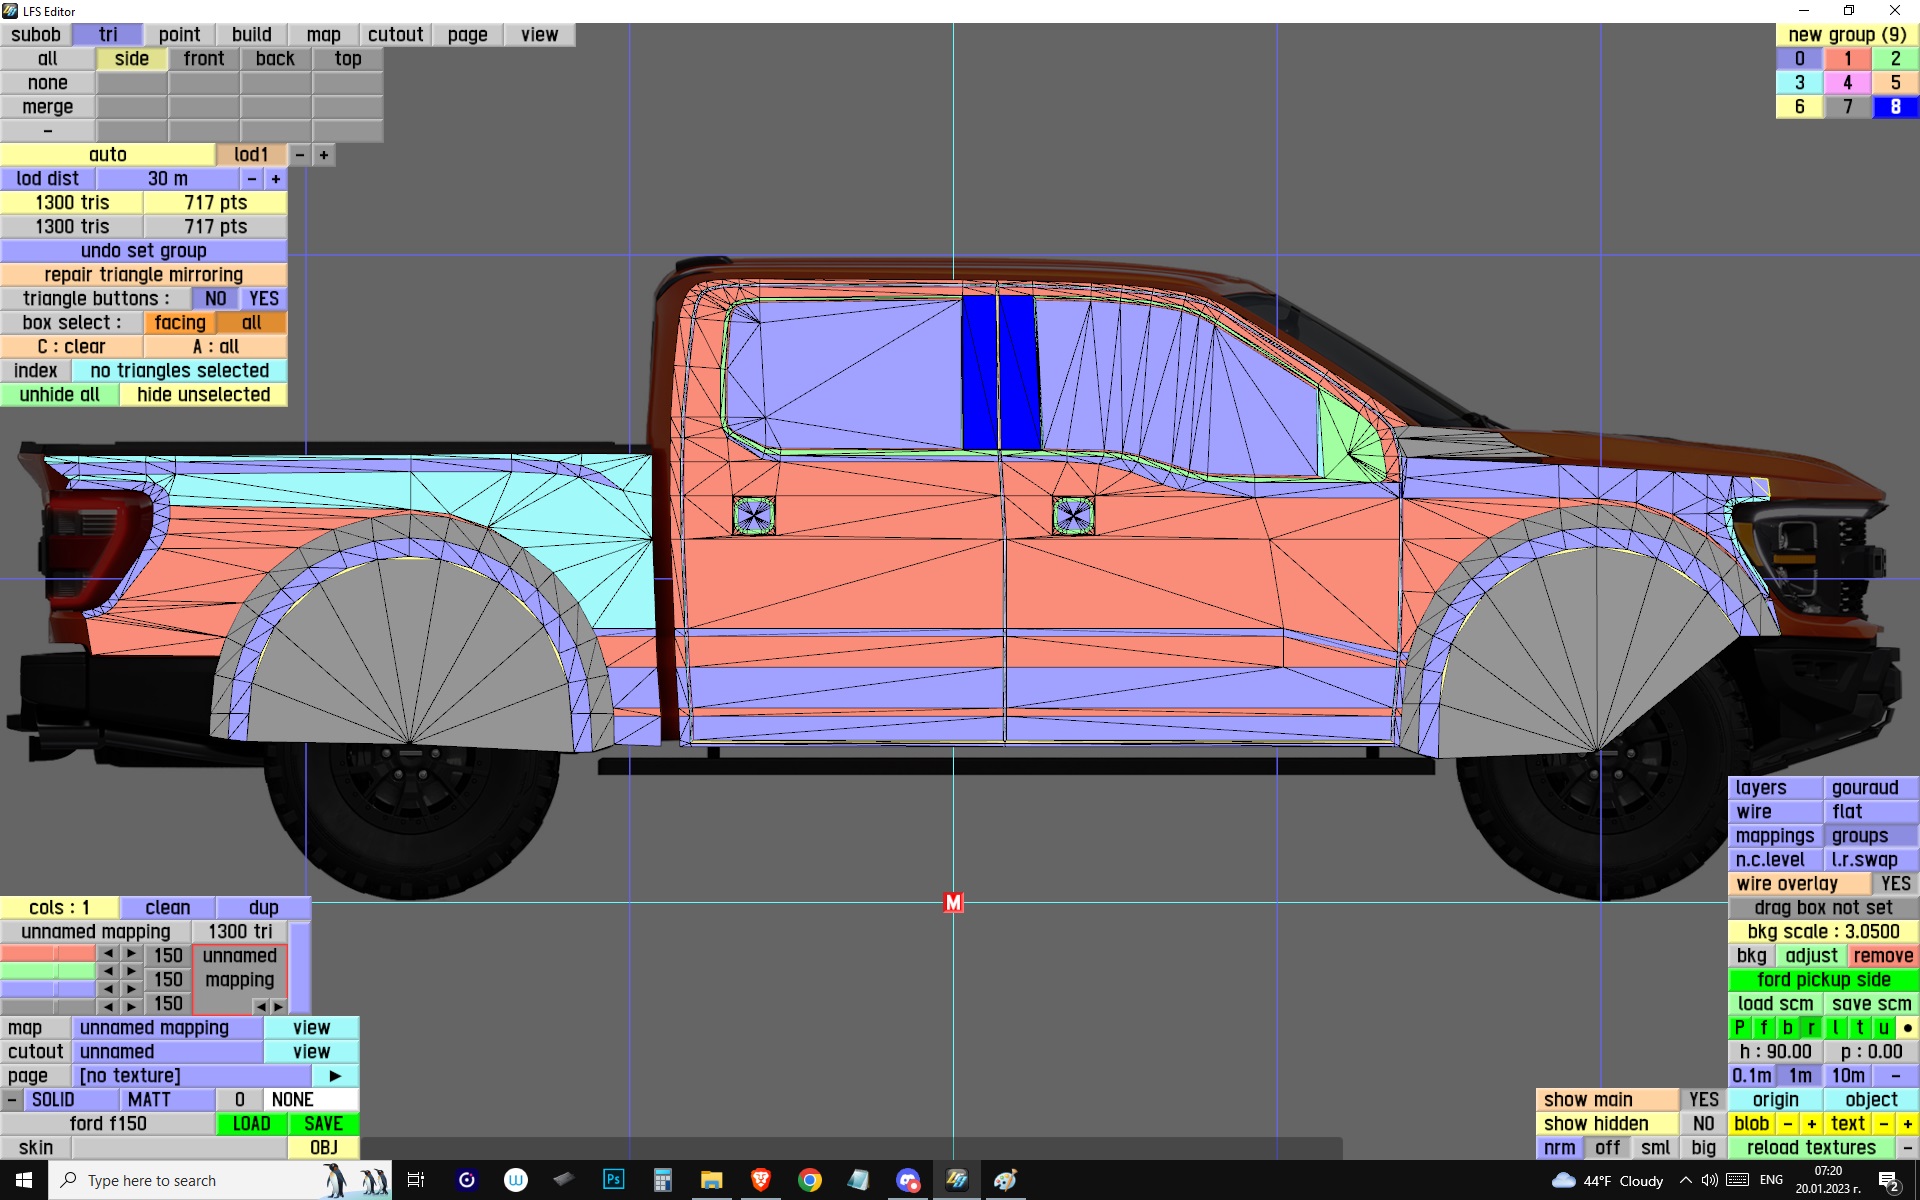Screen dimensions: 1920x1200
Task: Click the red M marker in viewport
Action: point(953,903)
